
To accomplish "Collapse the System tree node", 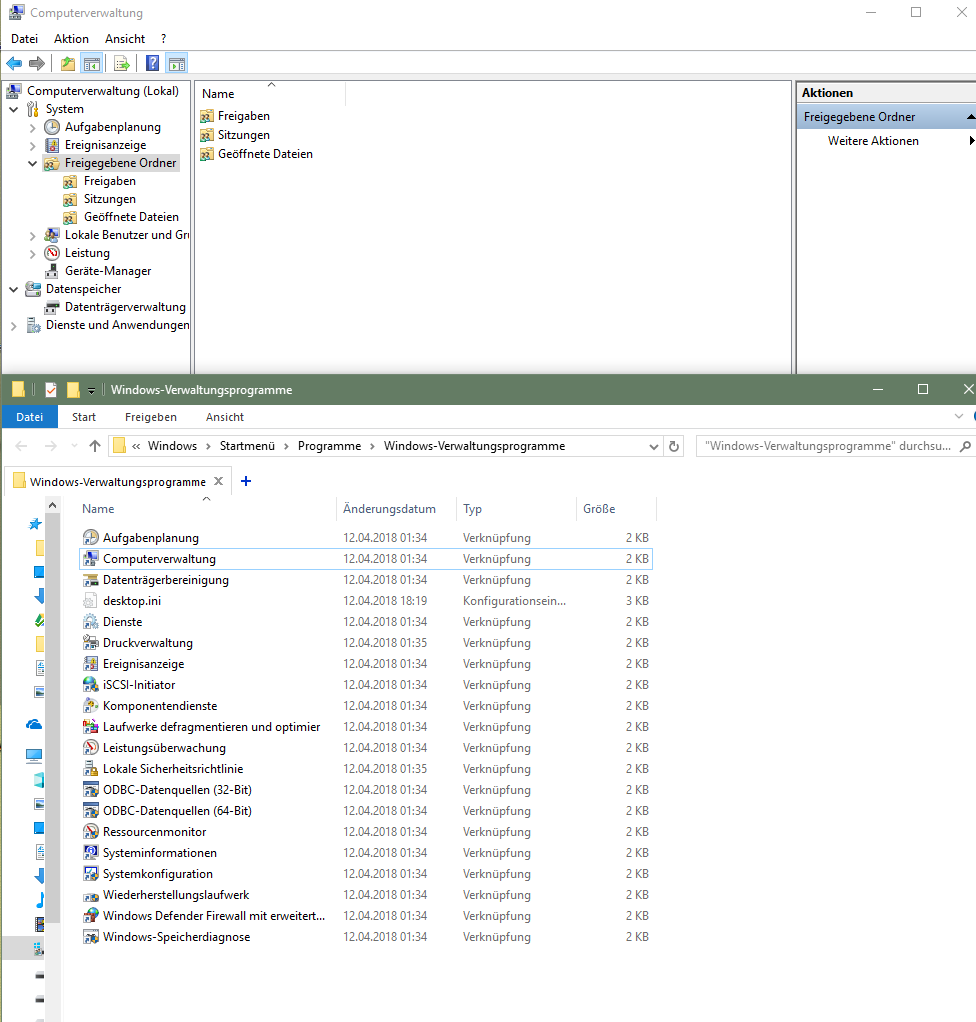I will (14, 110).
